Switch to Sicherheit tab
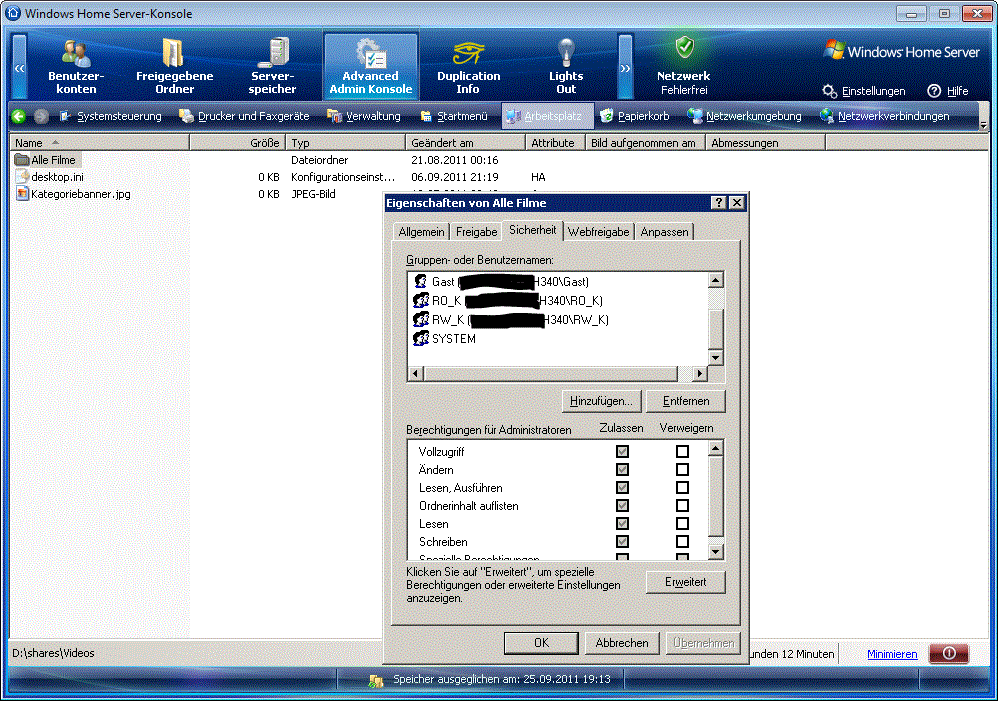Image resolution: width=998 pixels, height=701 pixels. coord(533,230)
